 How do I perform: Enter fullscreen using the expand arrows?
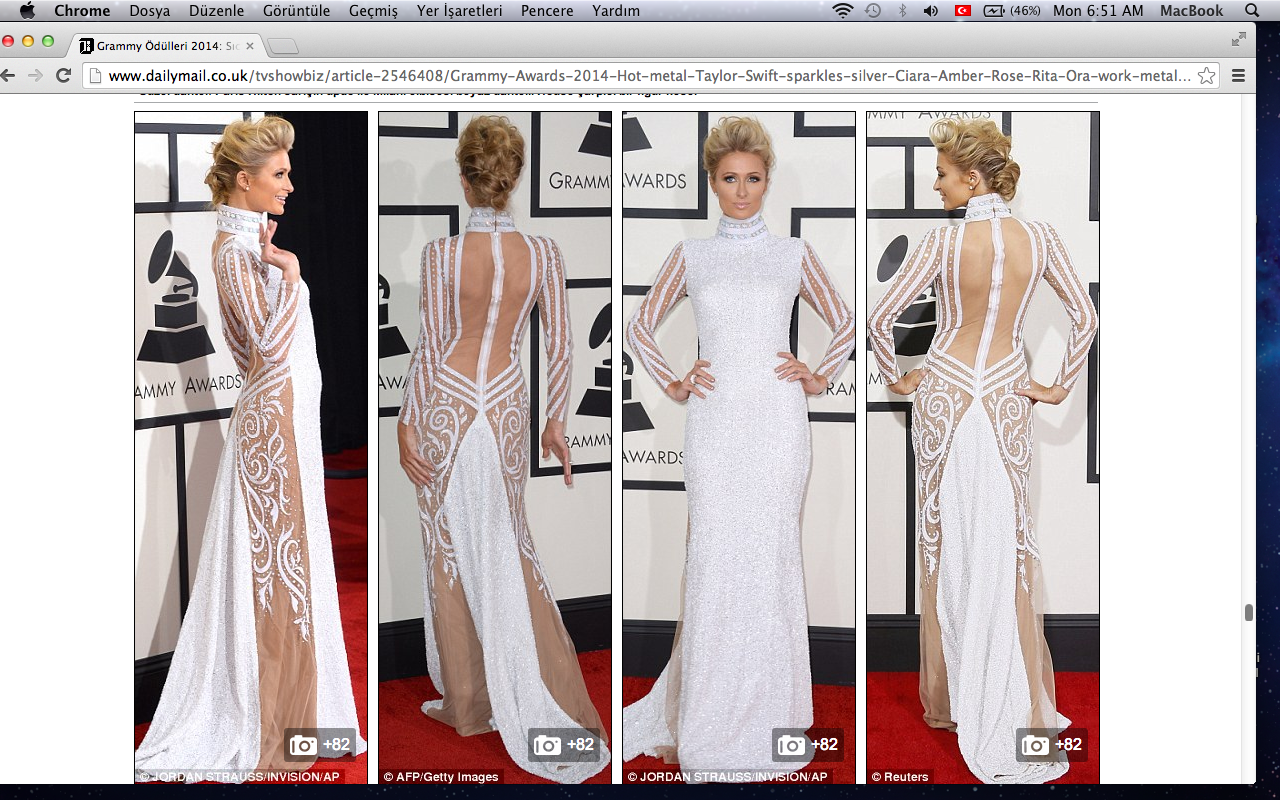[x=1239, y=39]
